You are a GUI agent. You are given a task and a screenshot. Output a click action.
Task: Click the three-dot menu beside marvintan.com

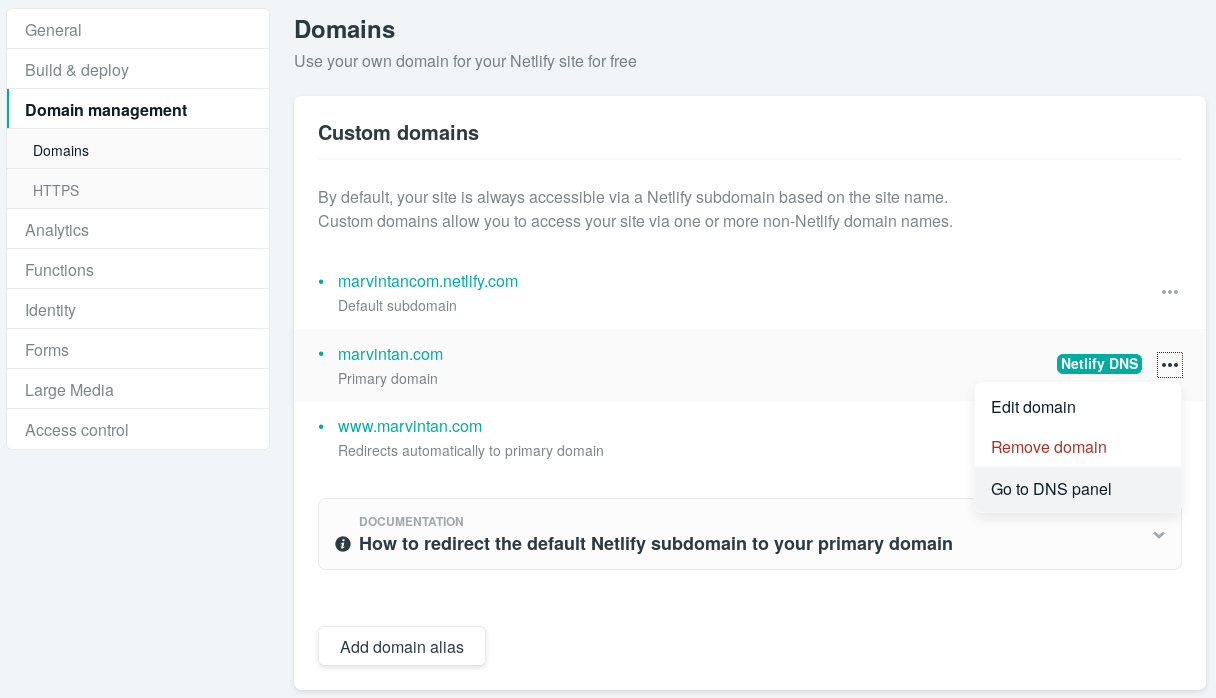1169,365
